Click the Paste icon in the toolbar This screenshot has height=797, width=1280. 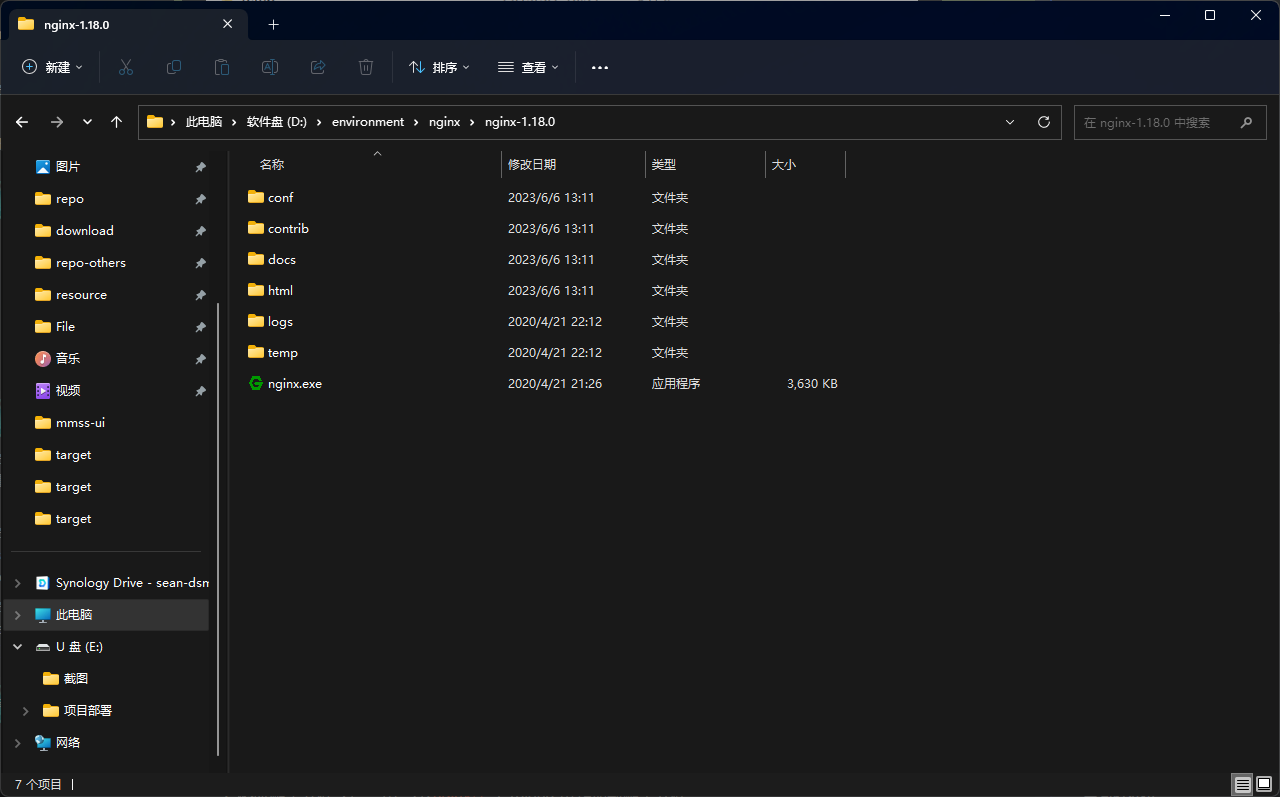point(221,67)
